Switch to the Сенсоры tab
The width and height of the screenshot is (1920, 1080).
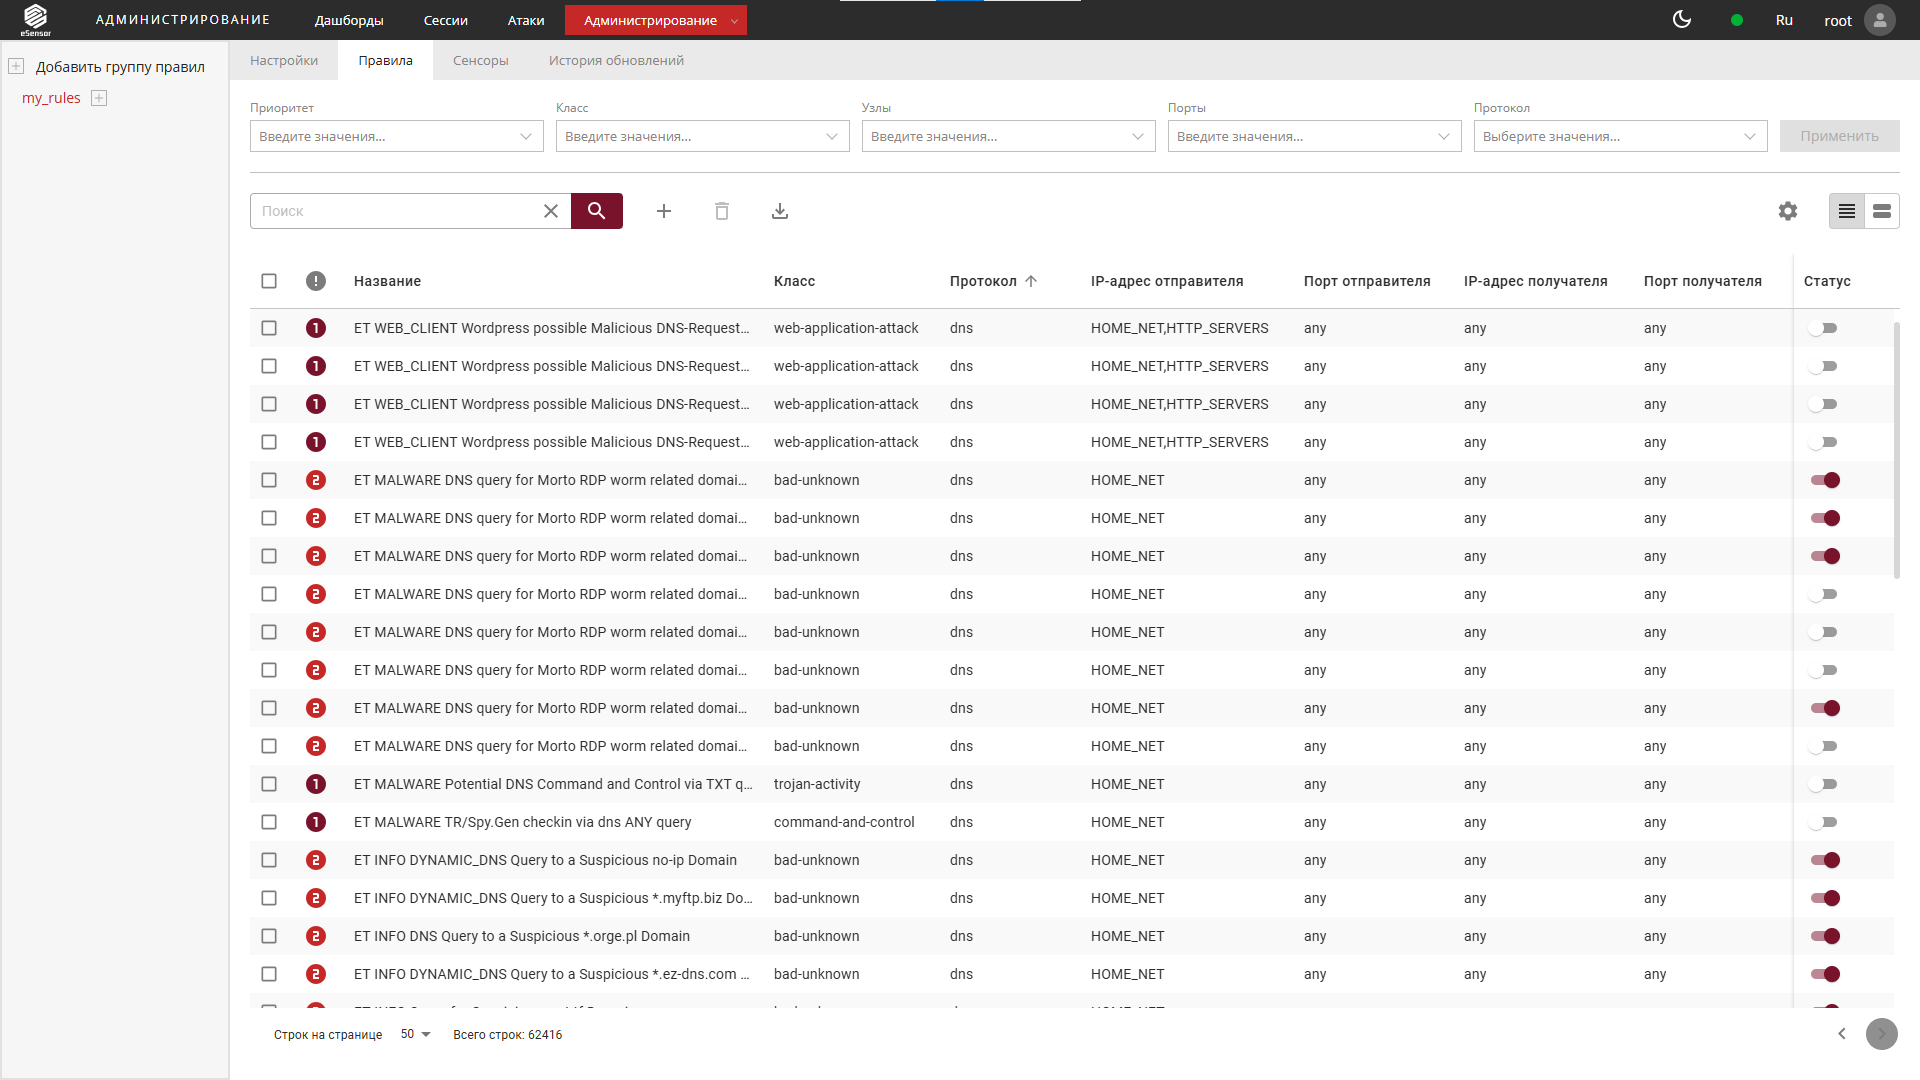(x=480, y=60)
